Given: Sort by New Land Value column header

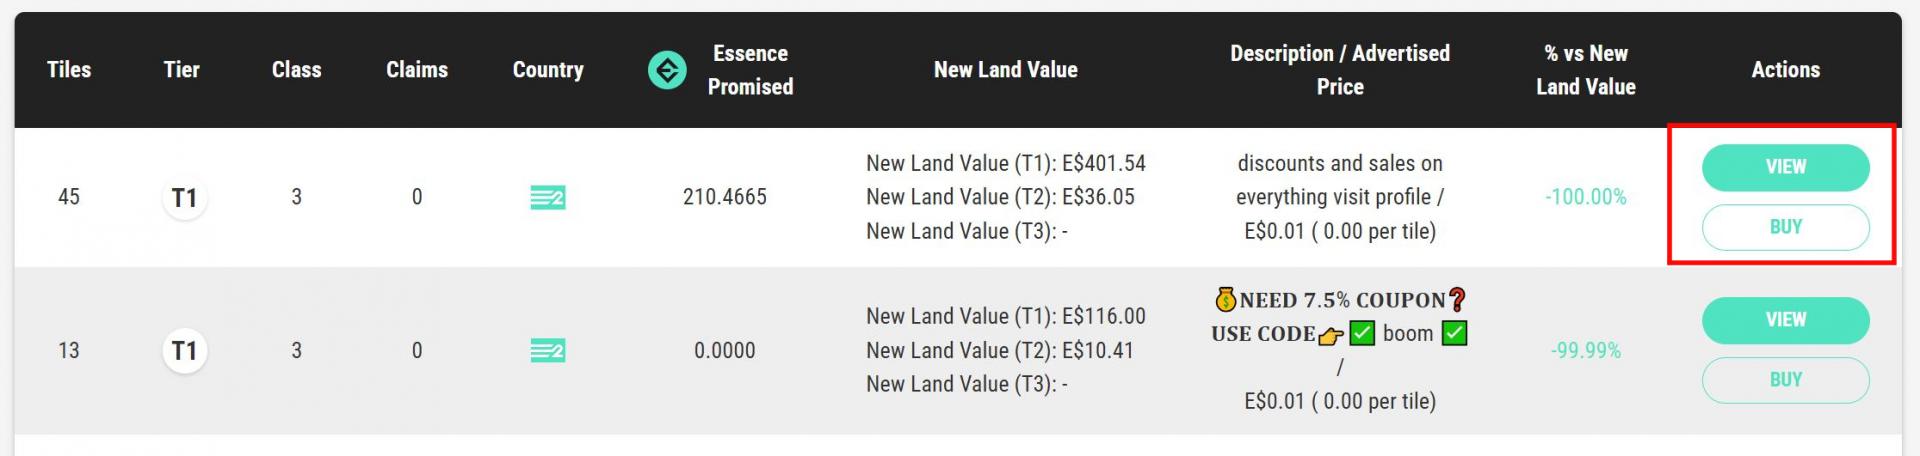Looking at the screenshot, I should [1005, 70].
